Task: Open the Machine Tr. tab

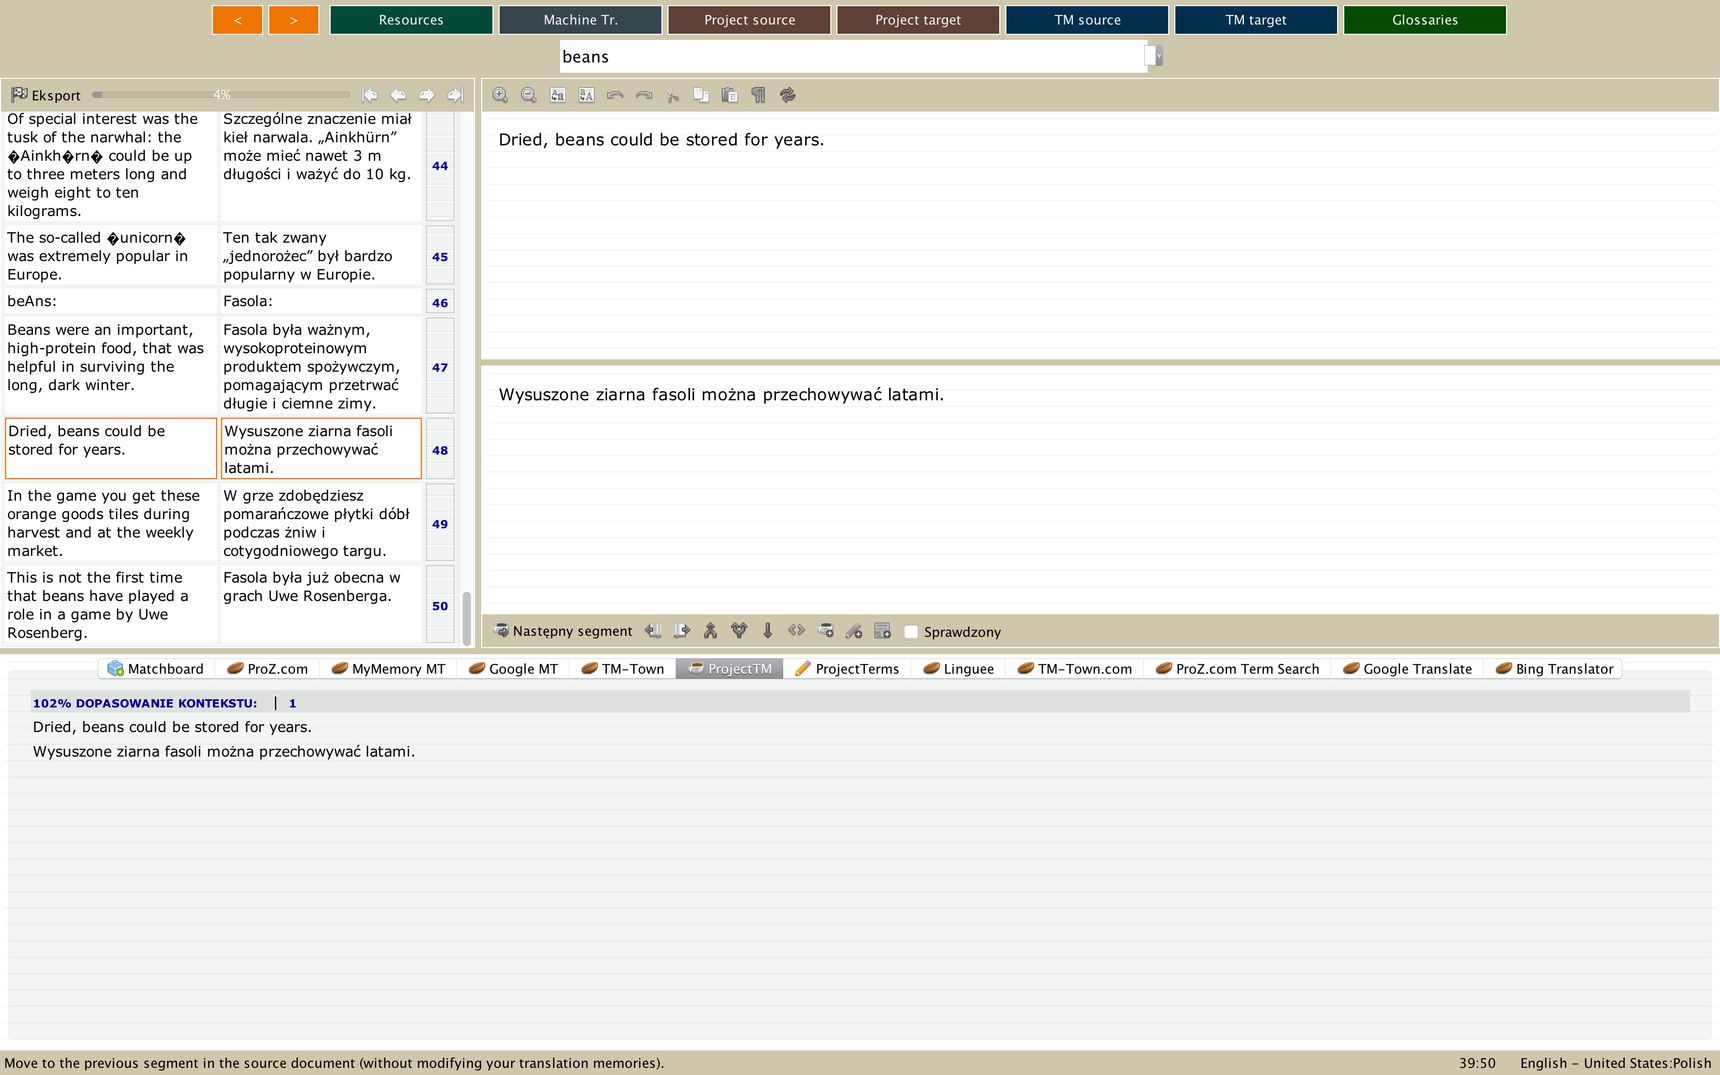Action: click(580, 20)
